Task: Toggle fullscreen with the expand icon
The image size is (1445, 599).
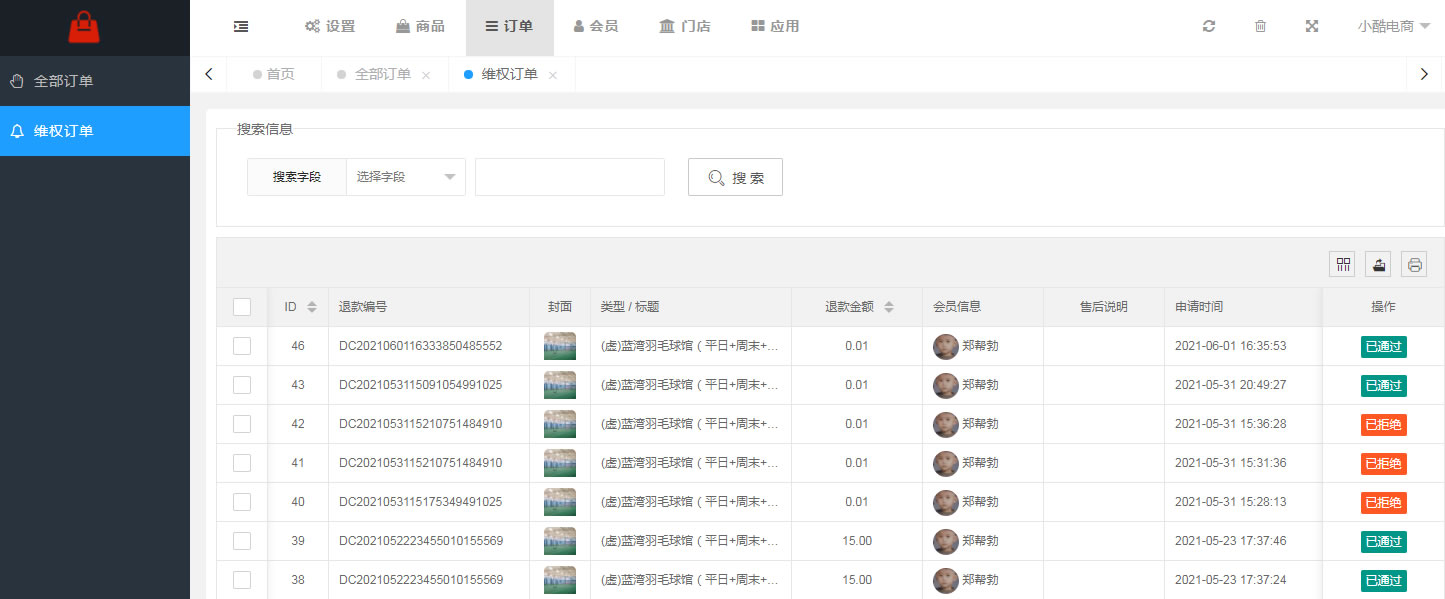Action: (x=1312, y=27)
